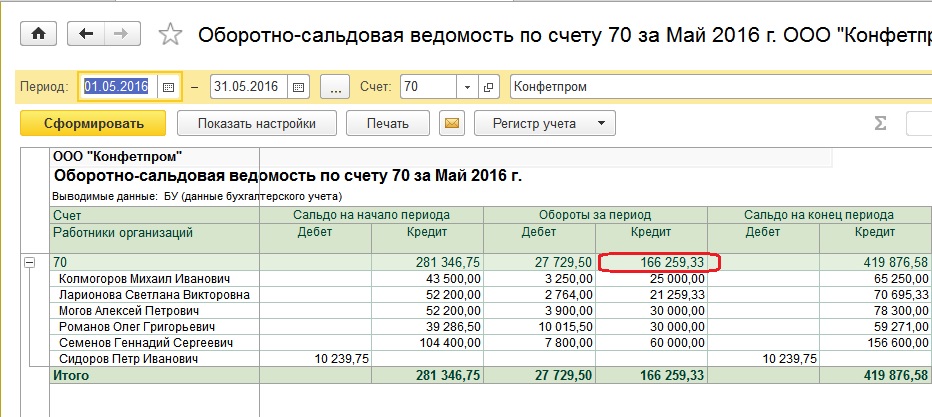Click Семенов credit turnover 60 000,00
The width and height of the screenshot is (932, 417).
point(651,343)
